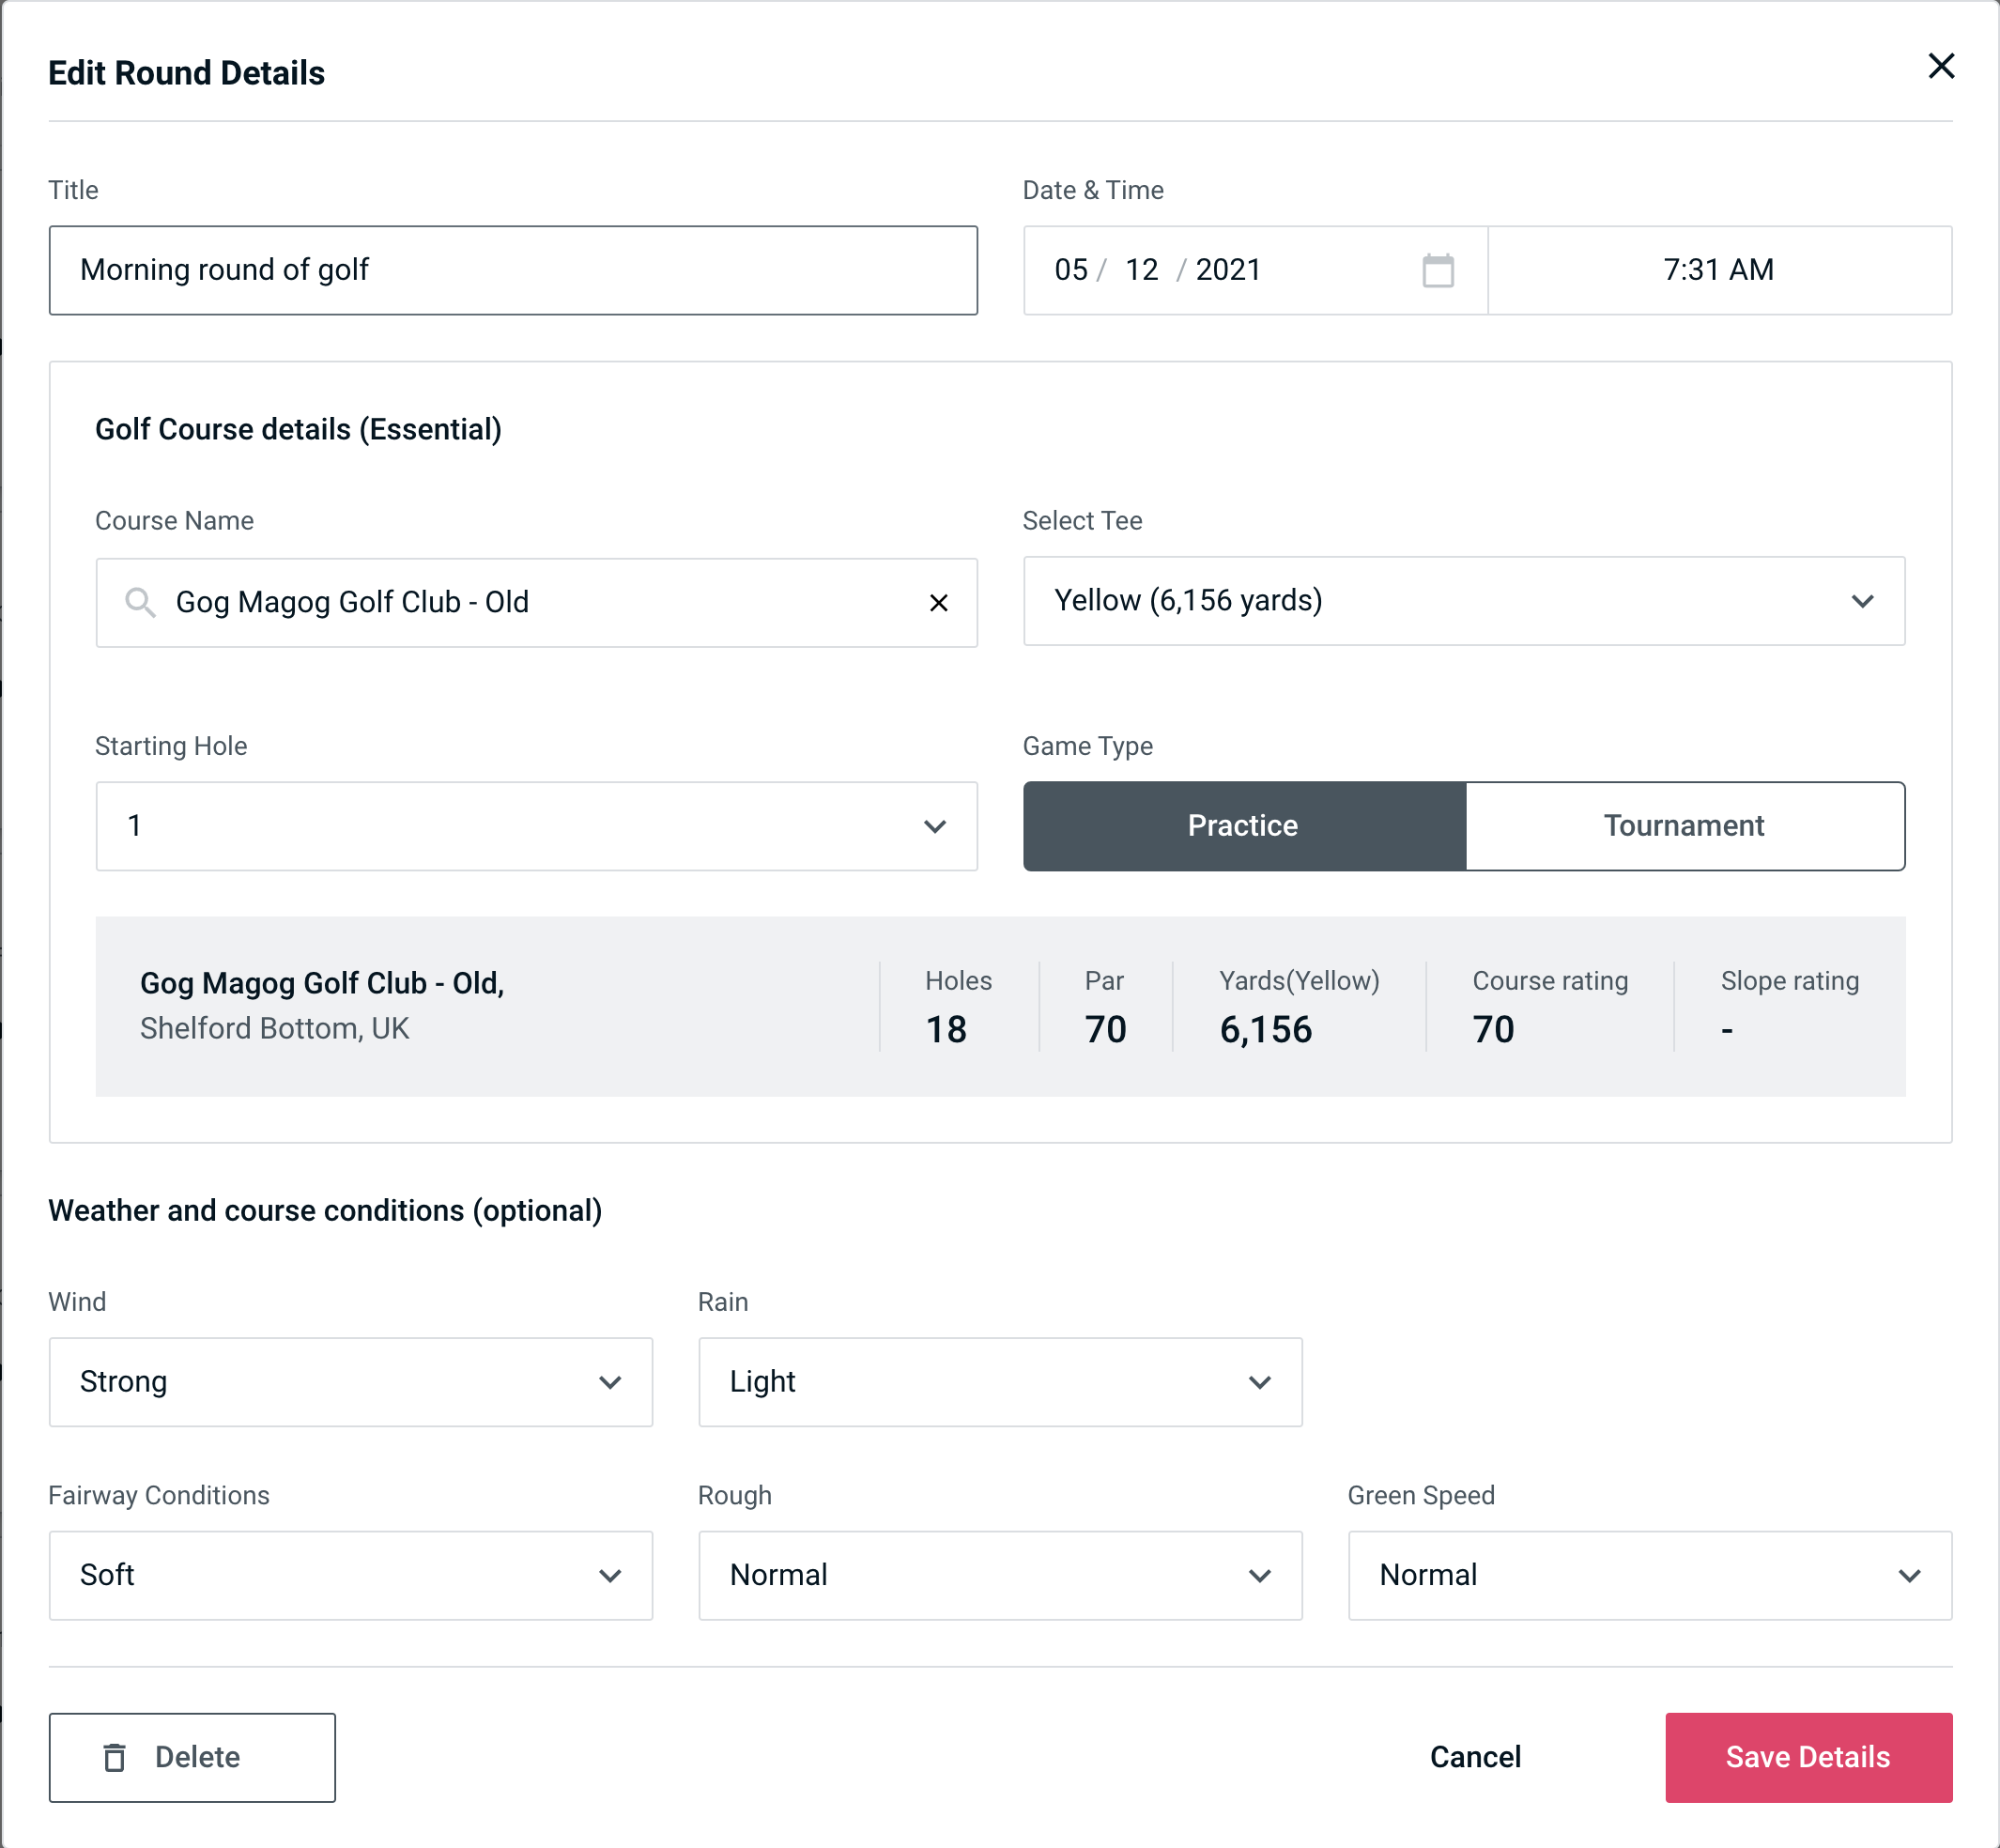Click the search icon in Course Name field
The width and height of the screenshot is (2000, 1848).
coord(138,601)
